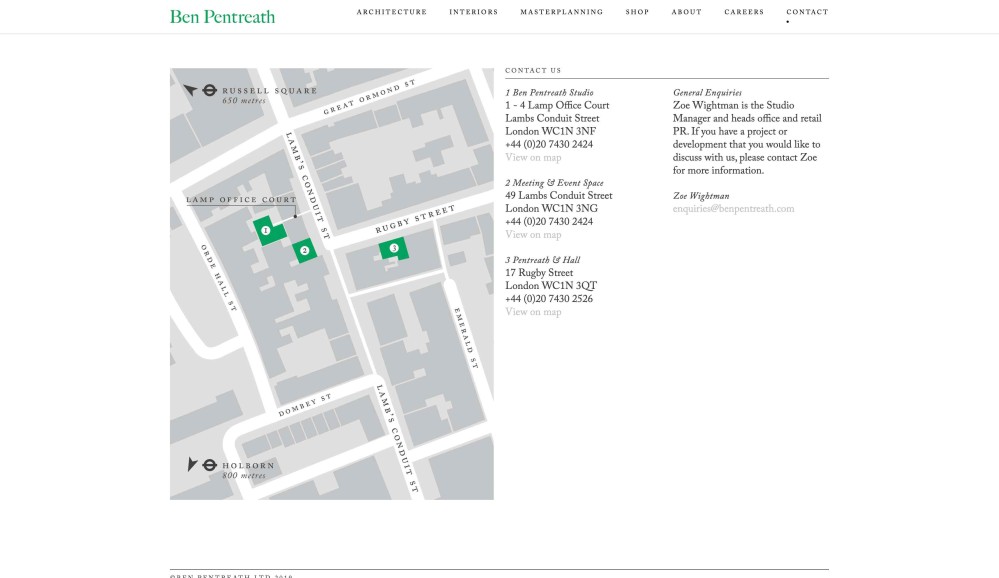This screenshot has height=578, width=999.
Task: Click the Russell Square underground roundel icon
Action: point(210,90)
